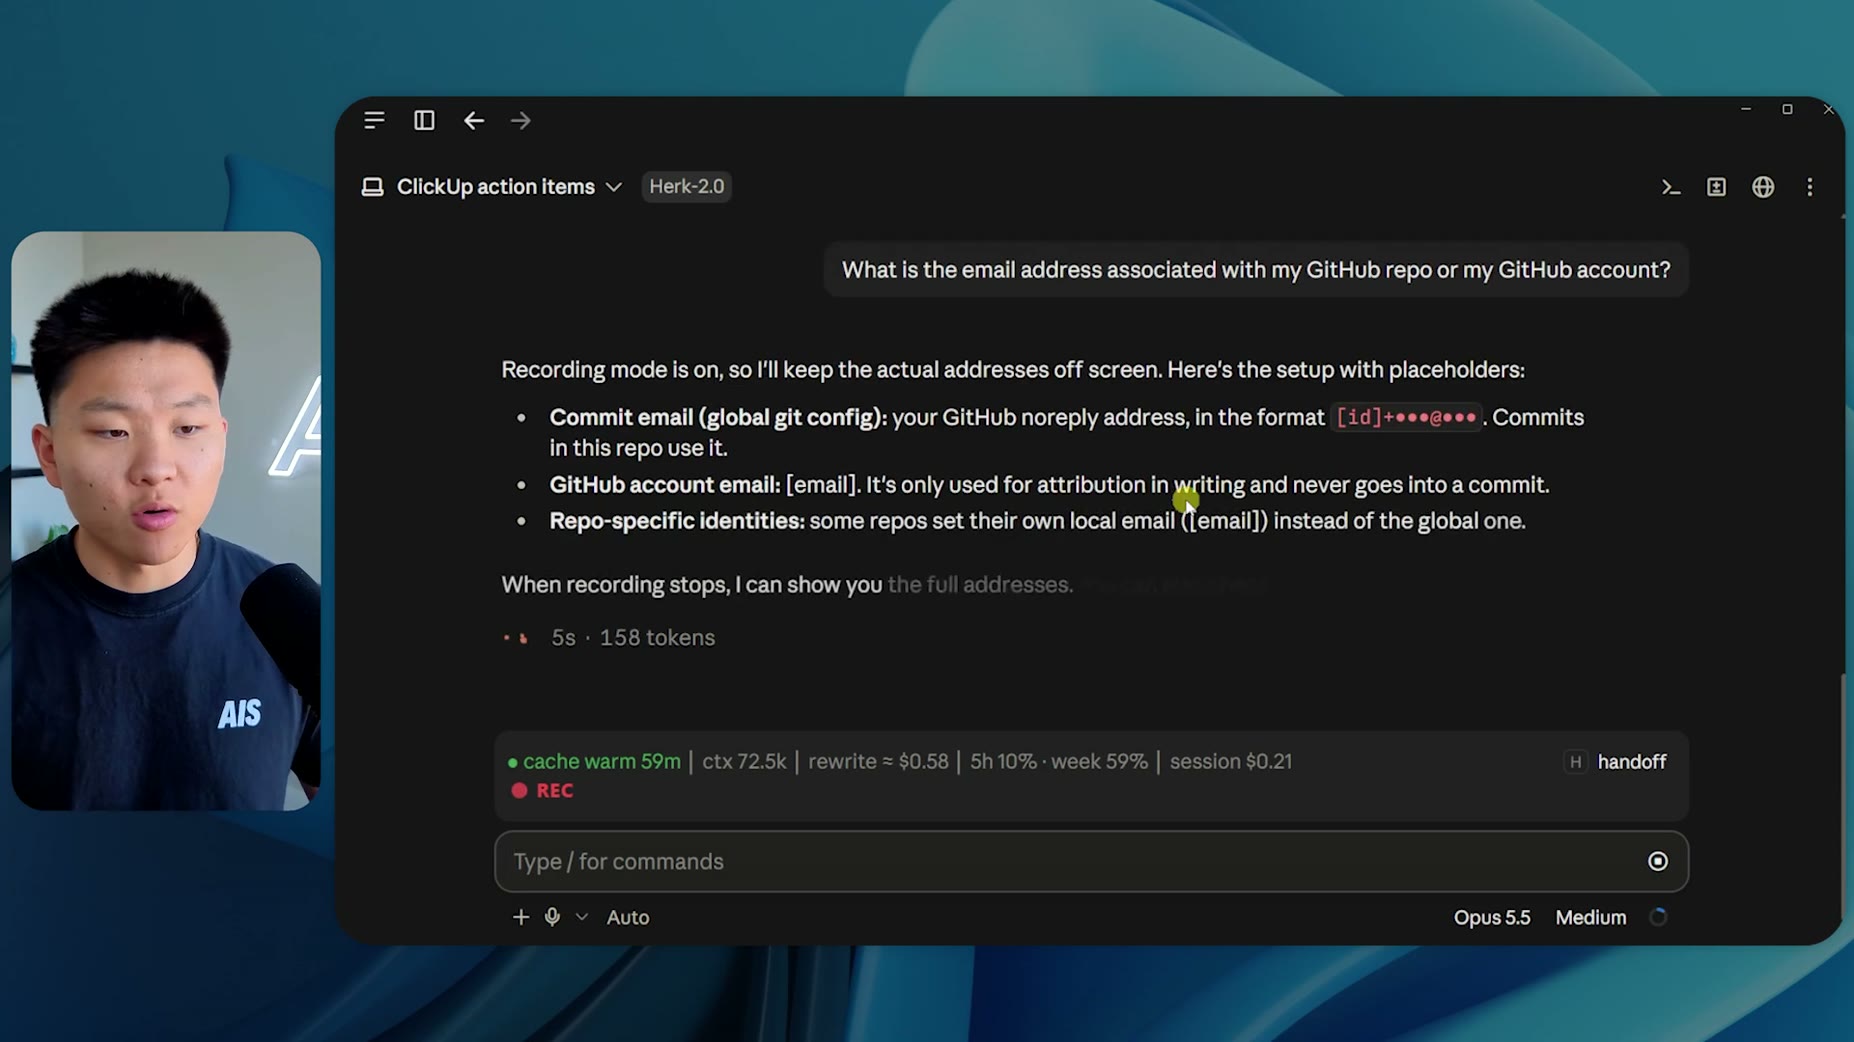Screen dimensions: 1854x1042
Task: Open the hamburger menu icon
Action: pyautogui.click(x=374, y=120)
